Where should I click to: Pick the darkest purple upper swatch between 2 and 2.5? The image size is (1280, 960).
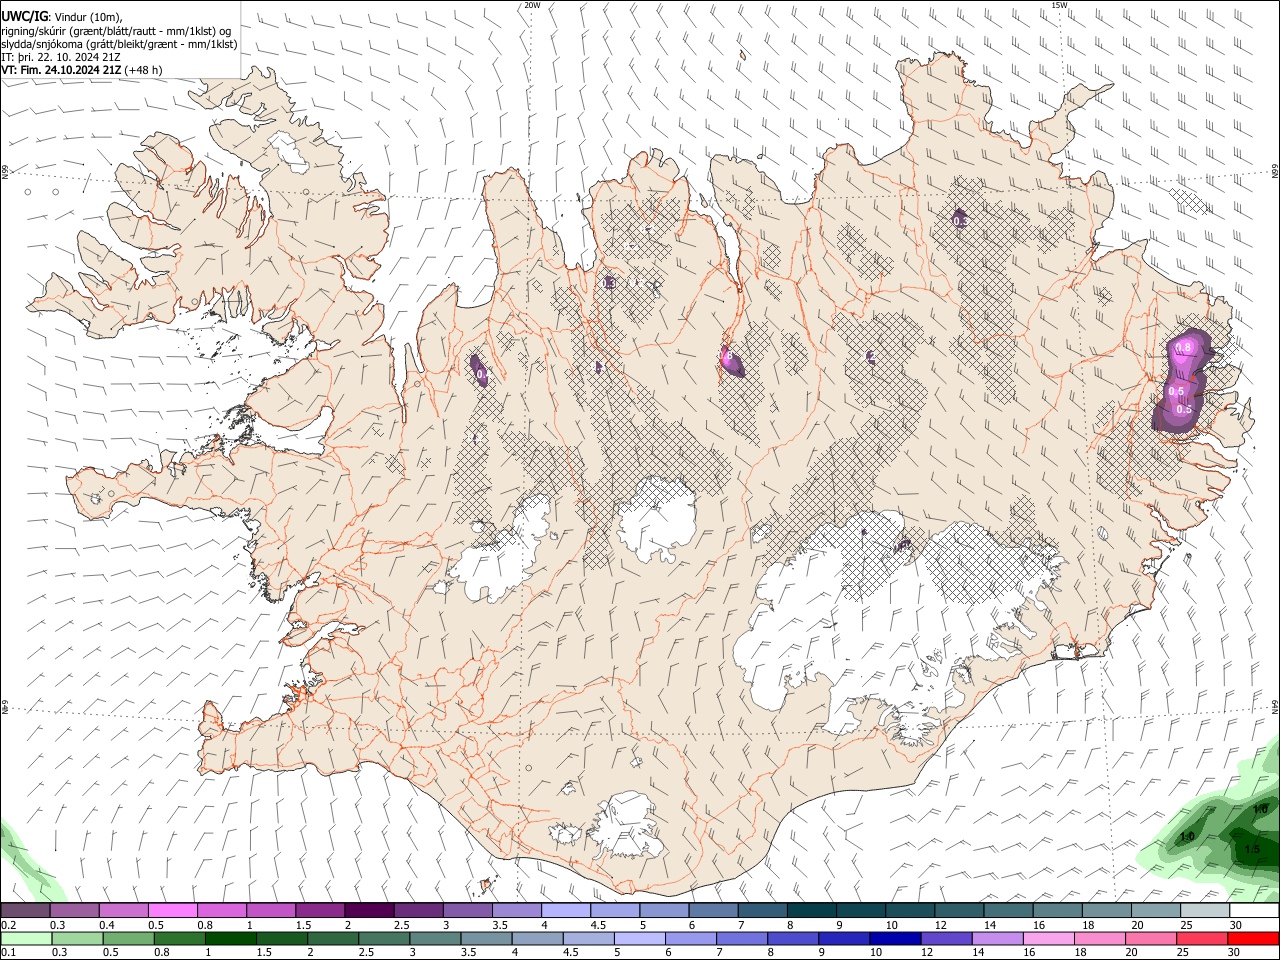[x=368, y=910]
